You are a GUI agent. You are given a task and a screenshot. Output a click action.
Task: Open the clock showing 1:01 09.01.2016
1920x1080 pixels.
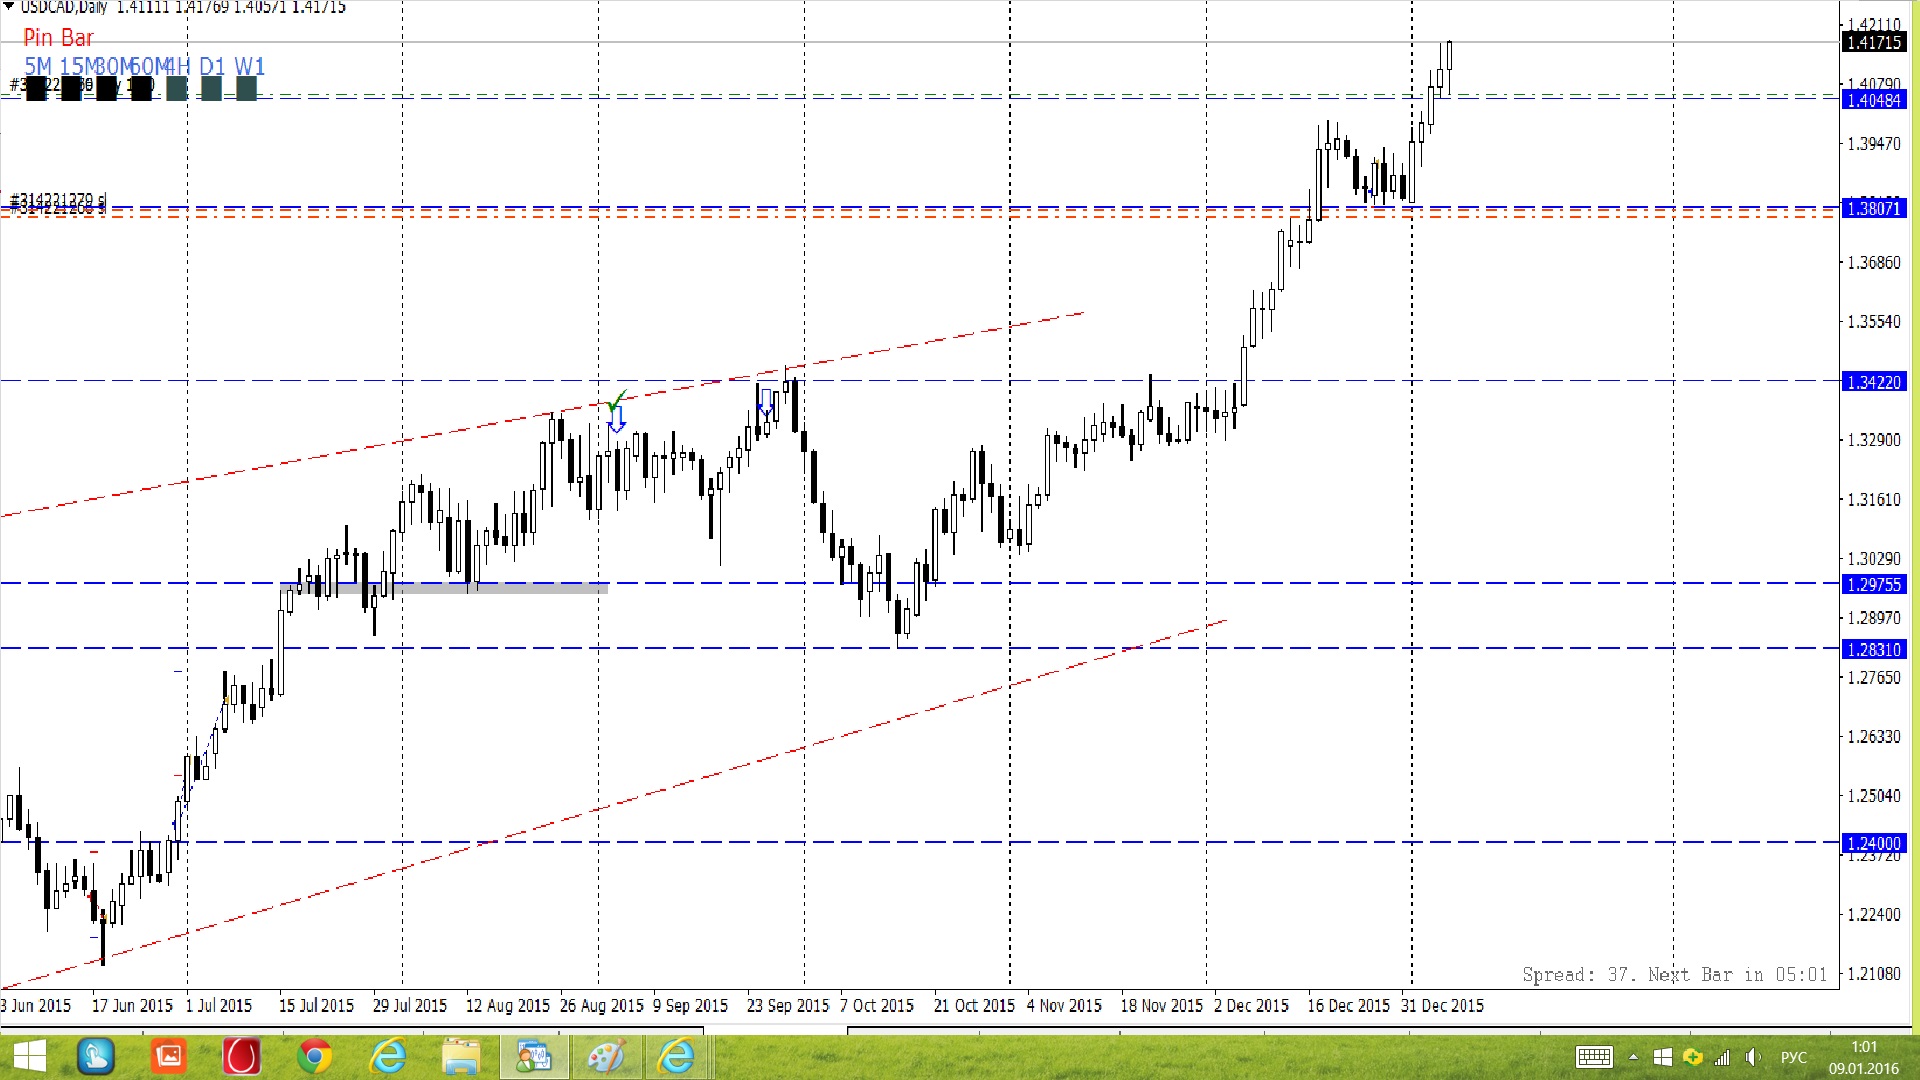pos(1863,1057)
